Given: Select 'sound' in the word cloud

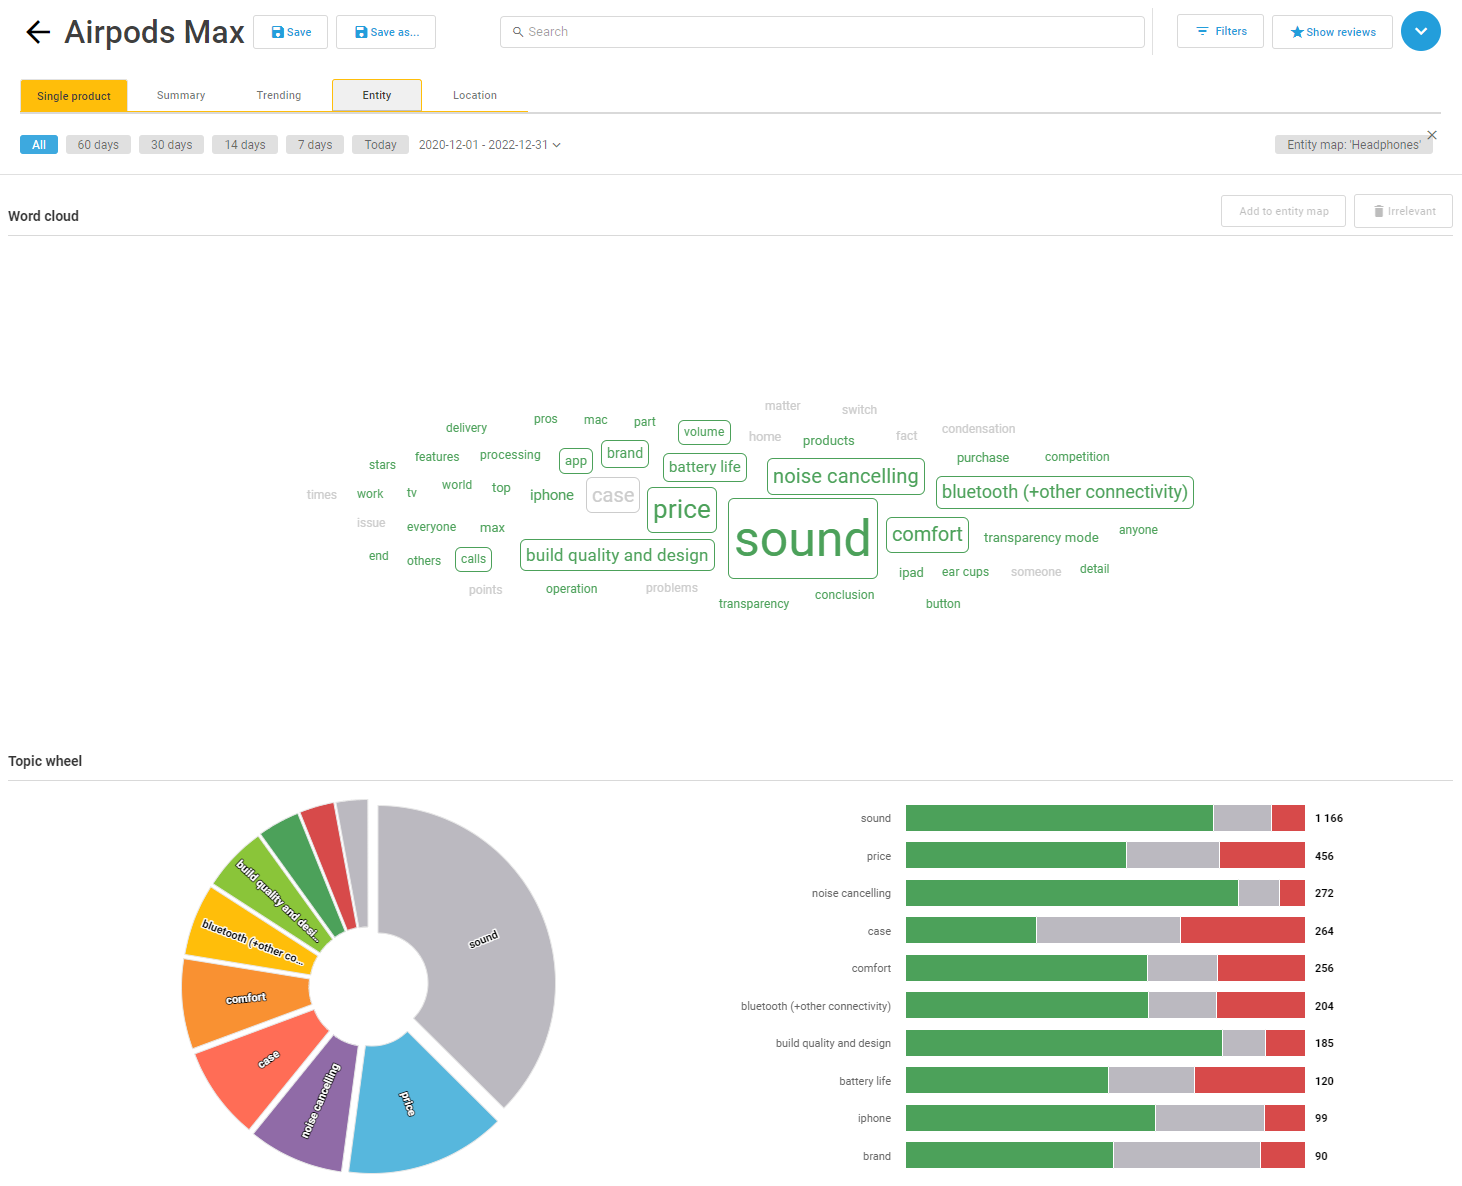Looking at the screenshot, I should click(x=803, y=539).
